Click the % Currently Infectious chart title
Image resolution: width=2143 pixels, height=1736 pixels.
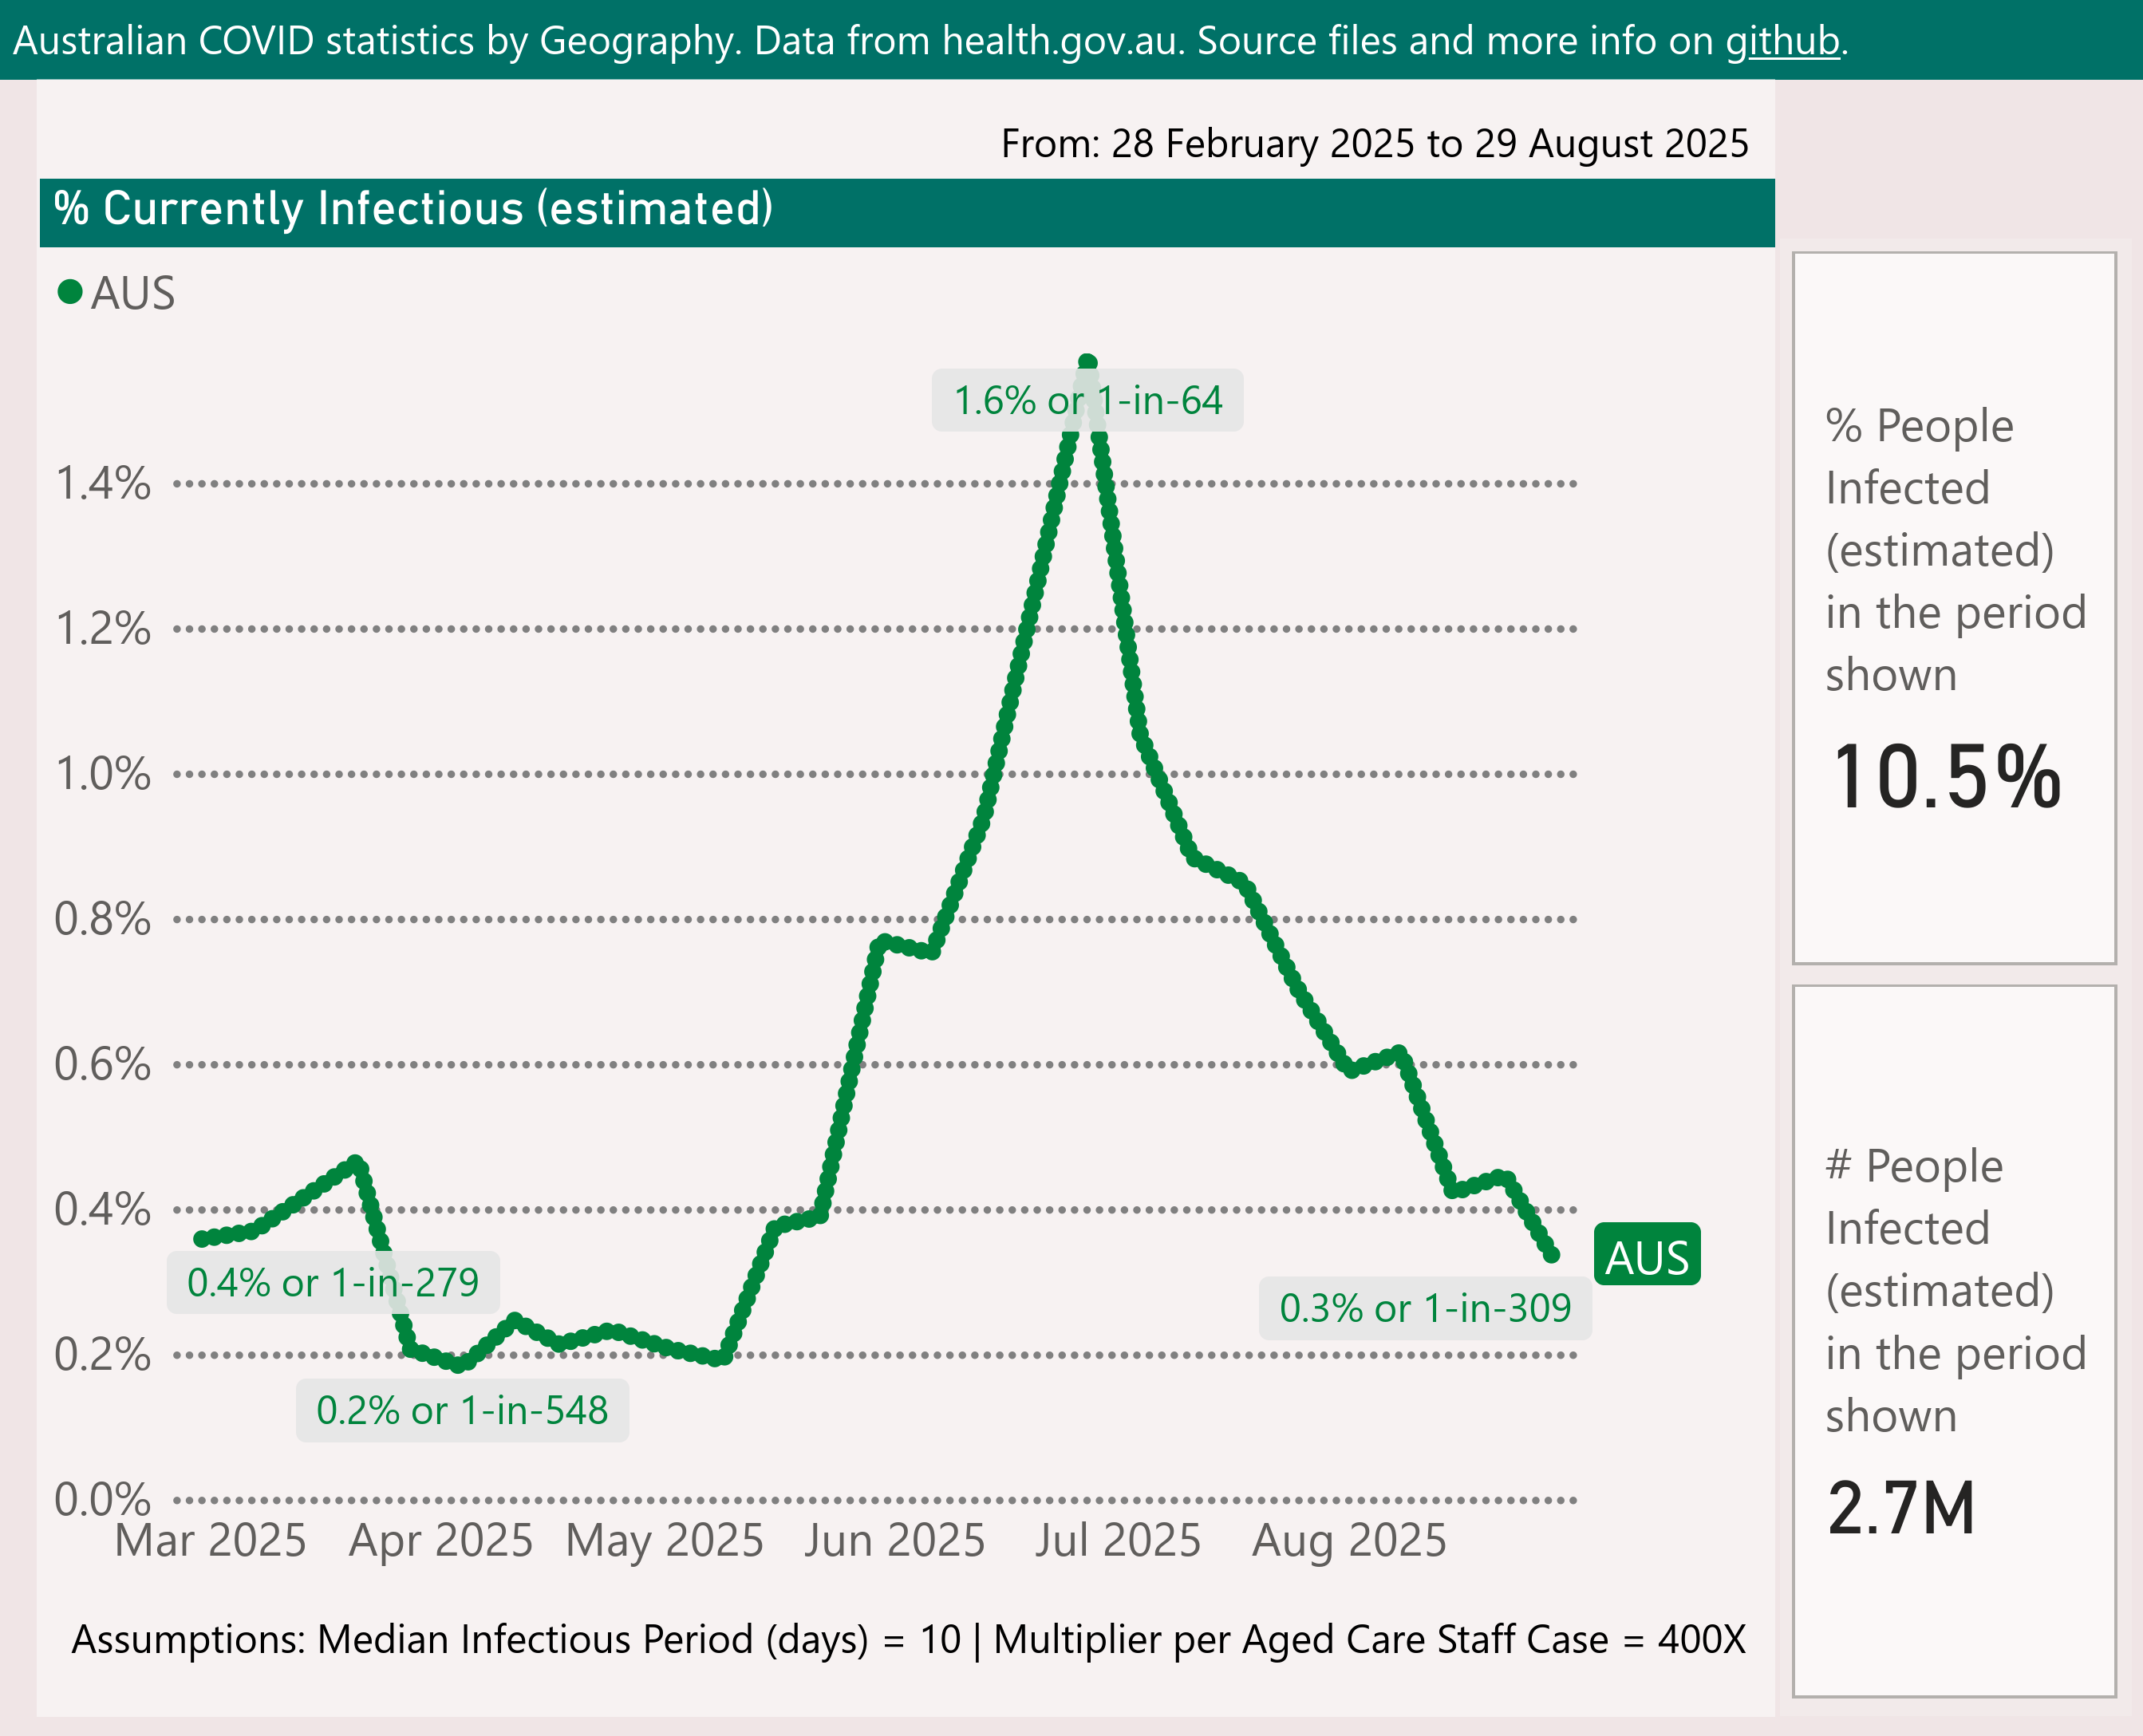[413, 210]
